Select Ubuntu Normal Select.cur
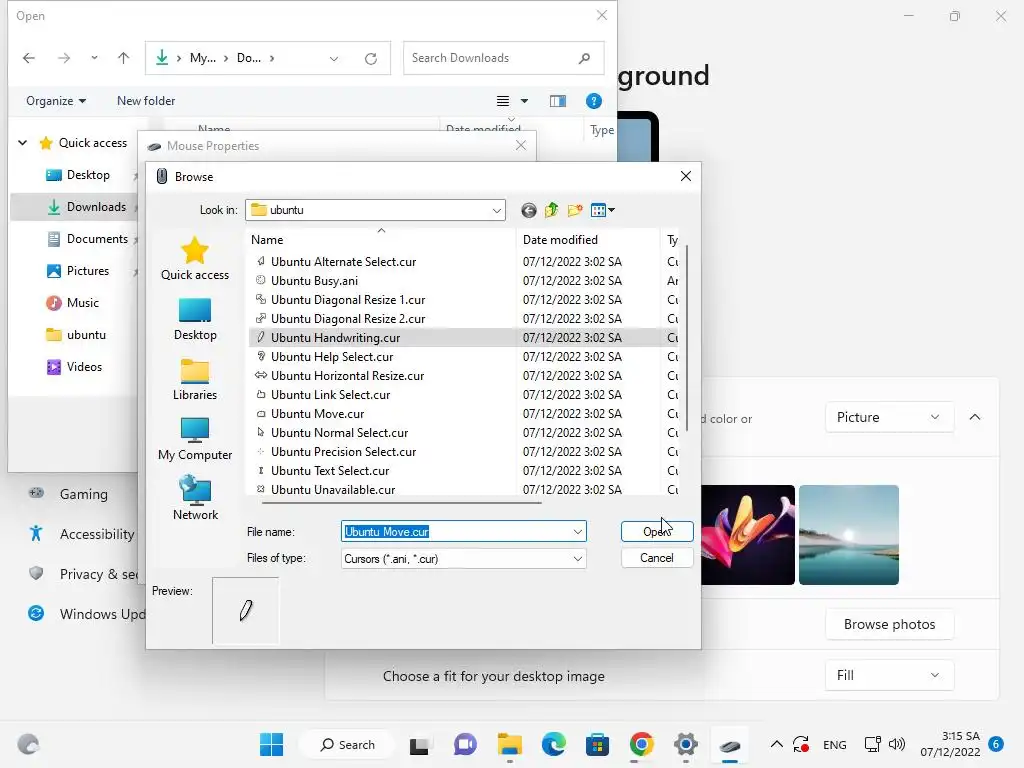This screenshot has width=1024, height=768. [340, 432]
